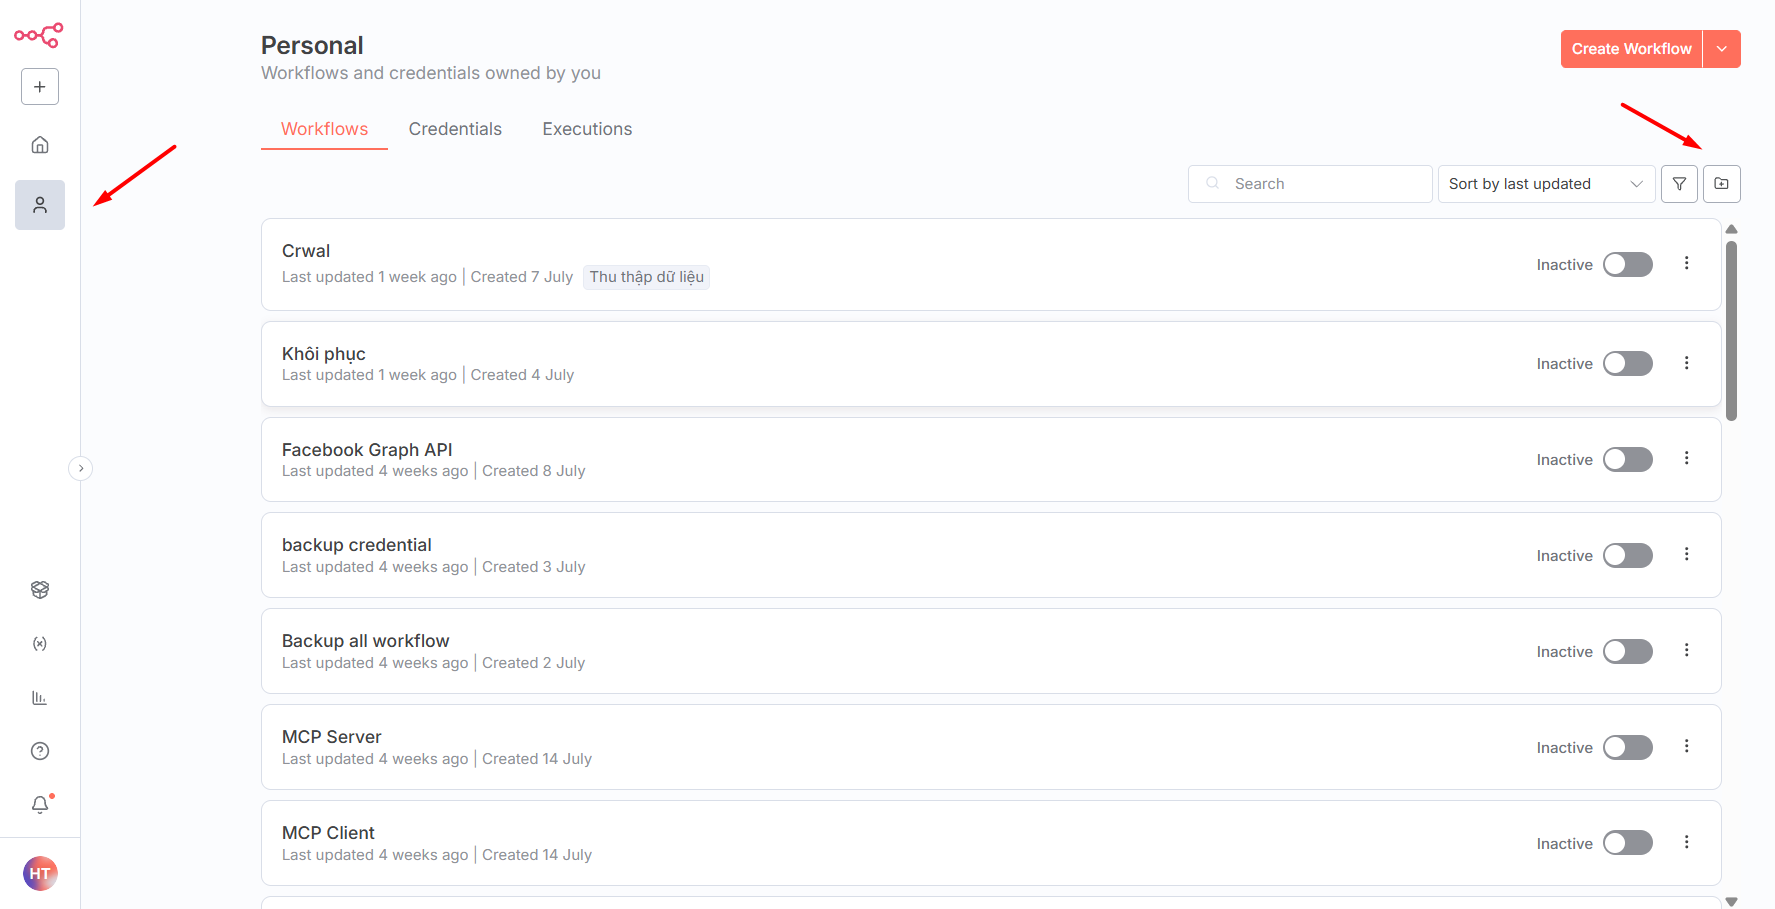Activate the MCP Client toggle
Viewport: 1775px width, 909px height.
click(1628, 844)
